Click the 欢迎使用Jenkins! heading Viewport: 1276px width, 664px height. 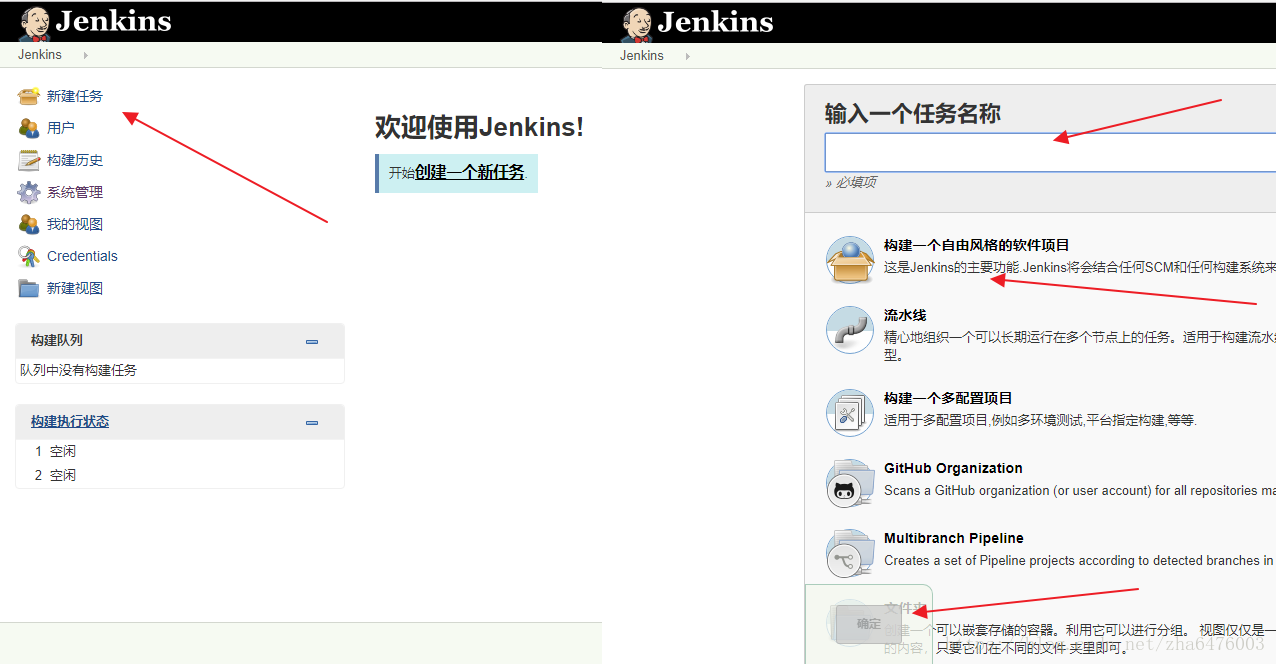point(479,127)
